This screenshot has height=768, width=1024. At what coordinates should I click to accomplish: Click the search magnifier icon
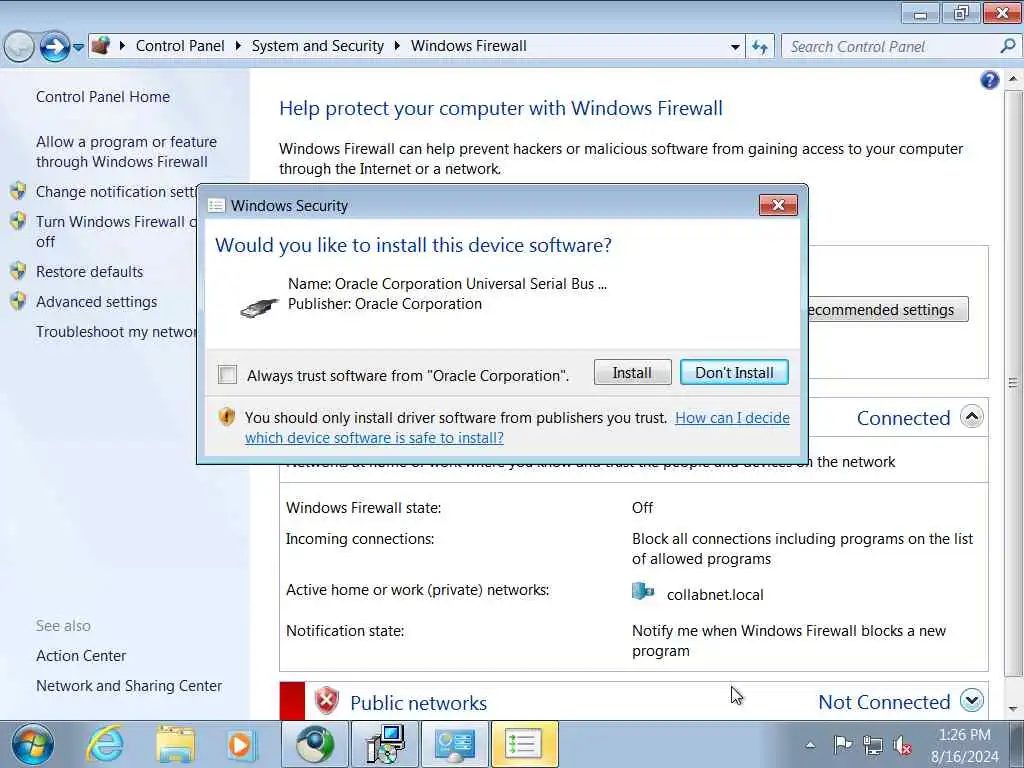[1008, 46]
